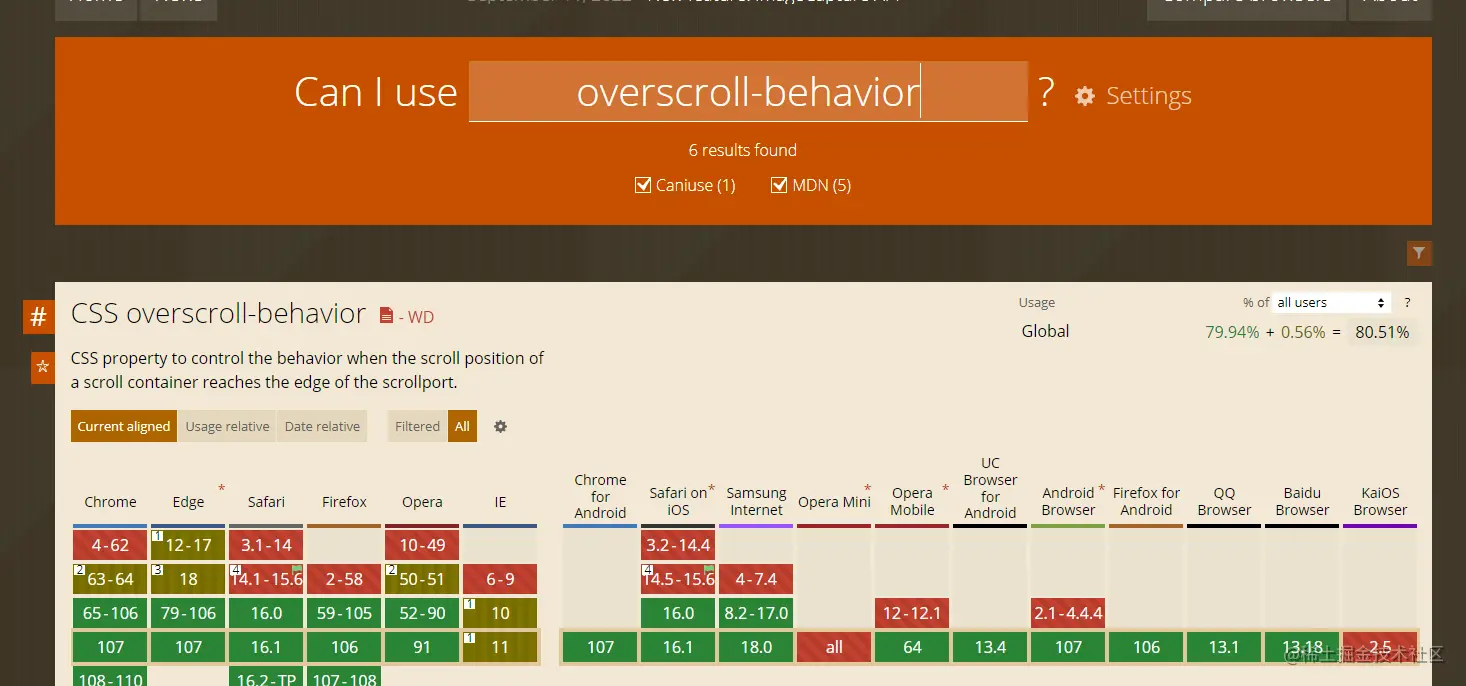Click IE 11 version cell
Image resolution: width=1466 pixels, height=686 pixels.
(x=500, y=647)
